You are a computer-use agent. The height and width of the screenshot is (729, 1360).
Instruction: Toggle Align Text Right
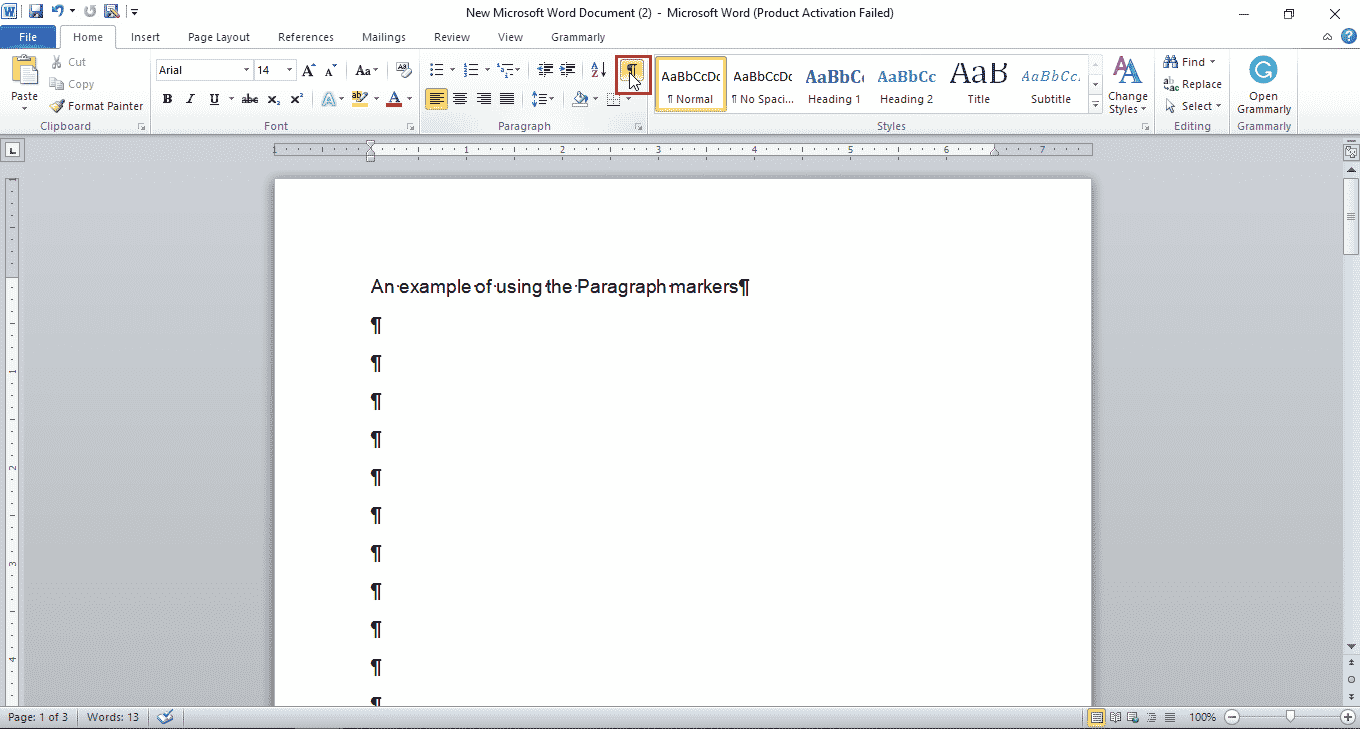pos(484,99)
